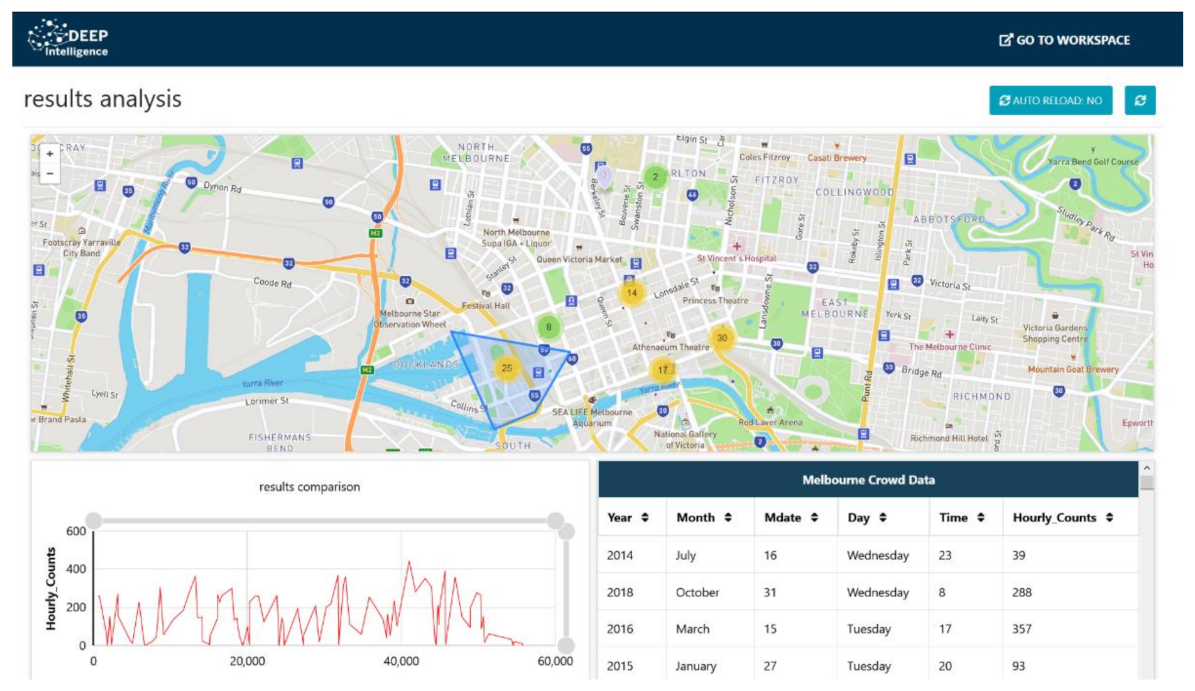Sort table by Hourly_Counts column
The width and height of the screenshot is (1195, 691).
[x=1061, y=517]
